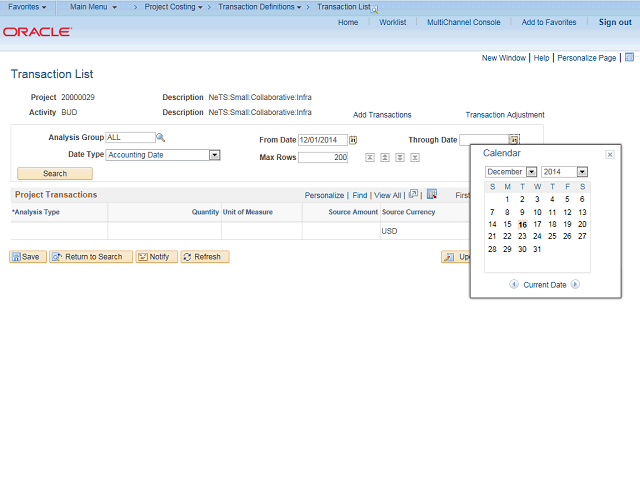Select December 20 in the calendar

pos(582,224)
